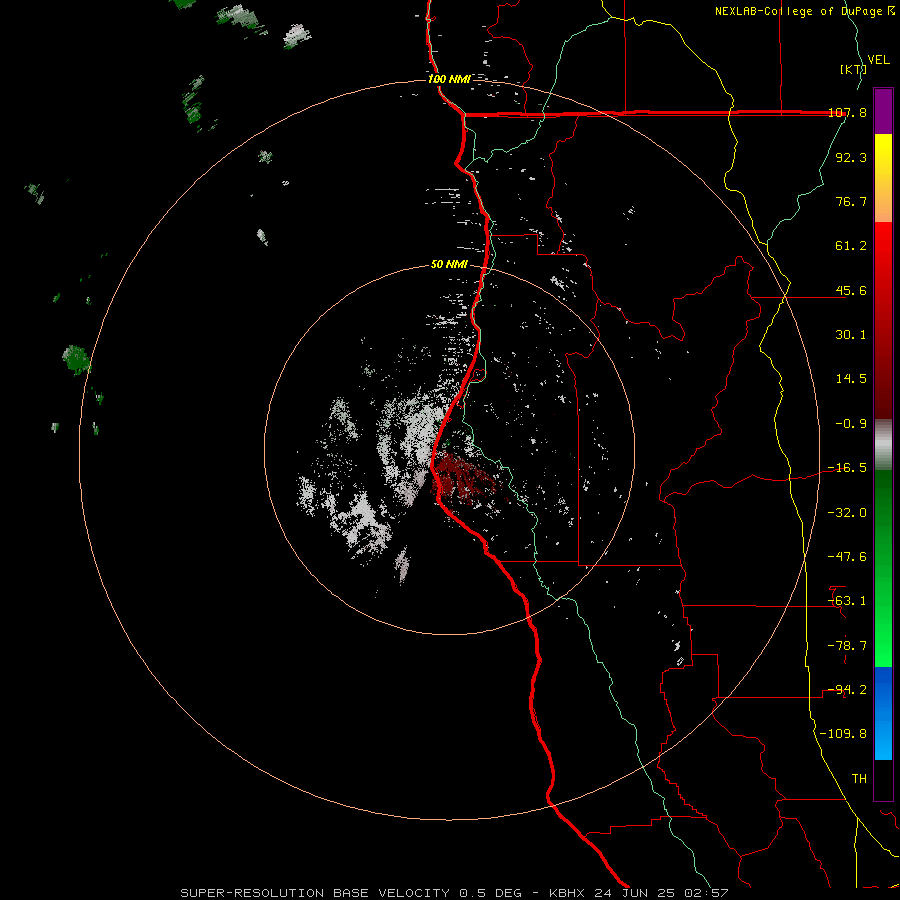Click the -78.7 velocity scale value

[847, 646]
